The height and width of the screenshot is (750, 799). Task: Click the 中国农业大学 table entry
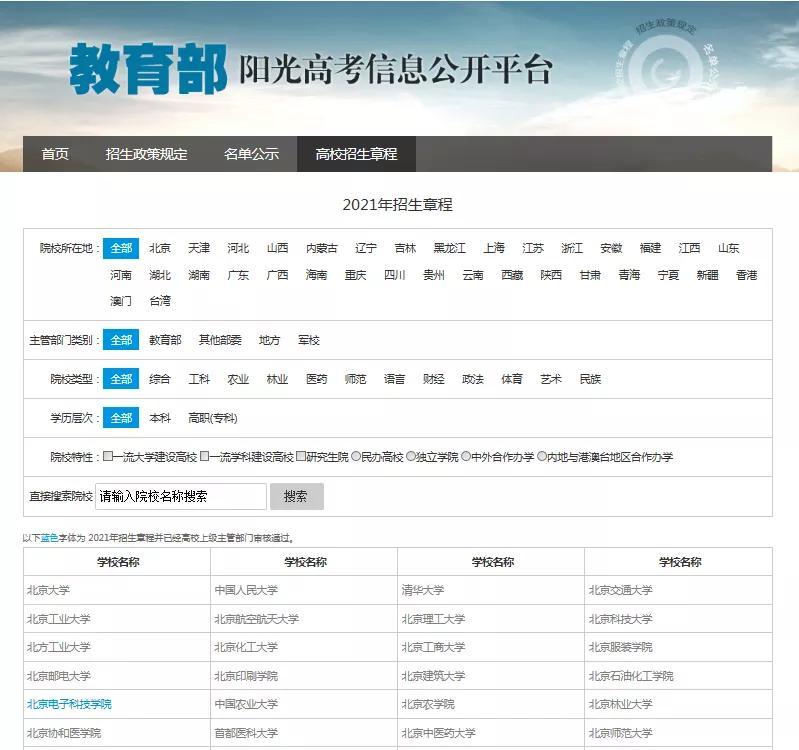246,704
